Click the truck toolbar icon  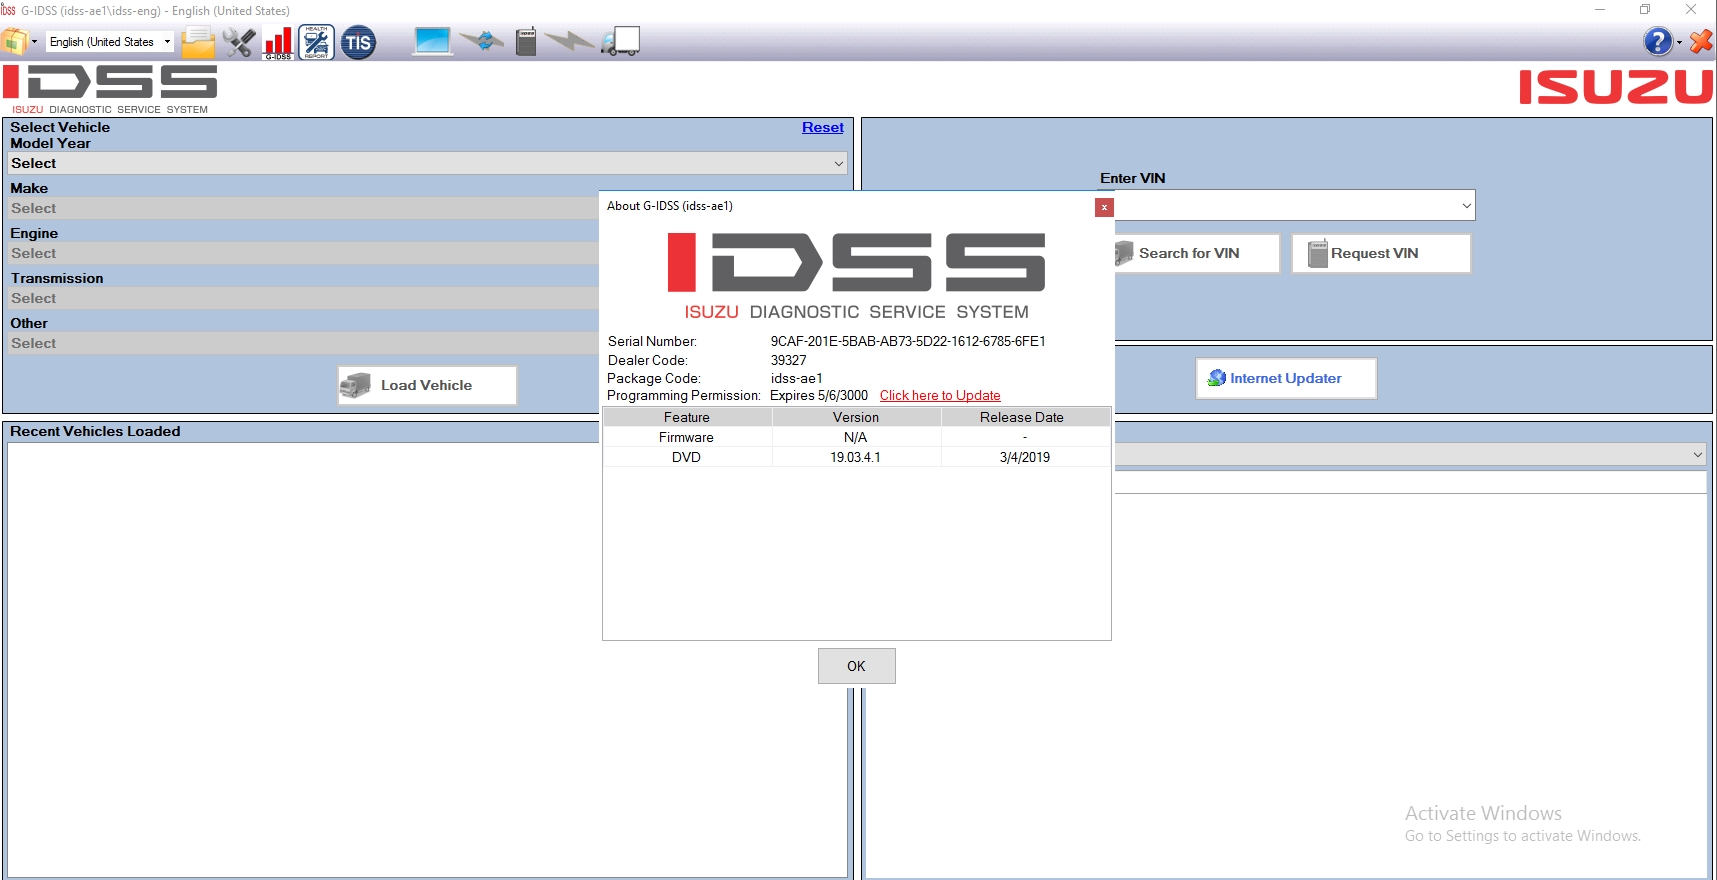620,41
